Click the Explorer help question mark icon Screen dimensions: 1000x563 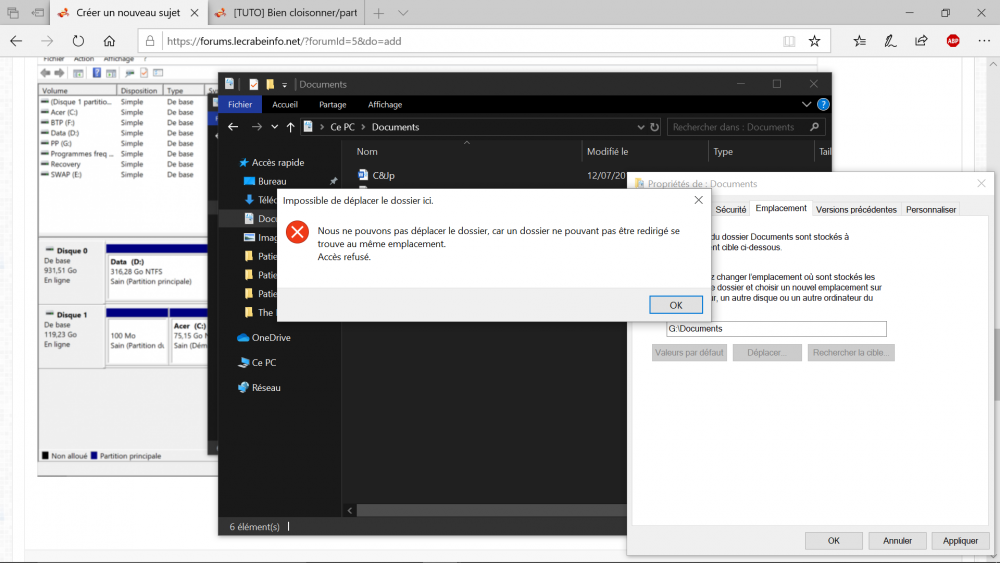pyautogui.click(x=822, y=104)
